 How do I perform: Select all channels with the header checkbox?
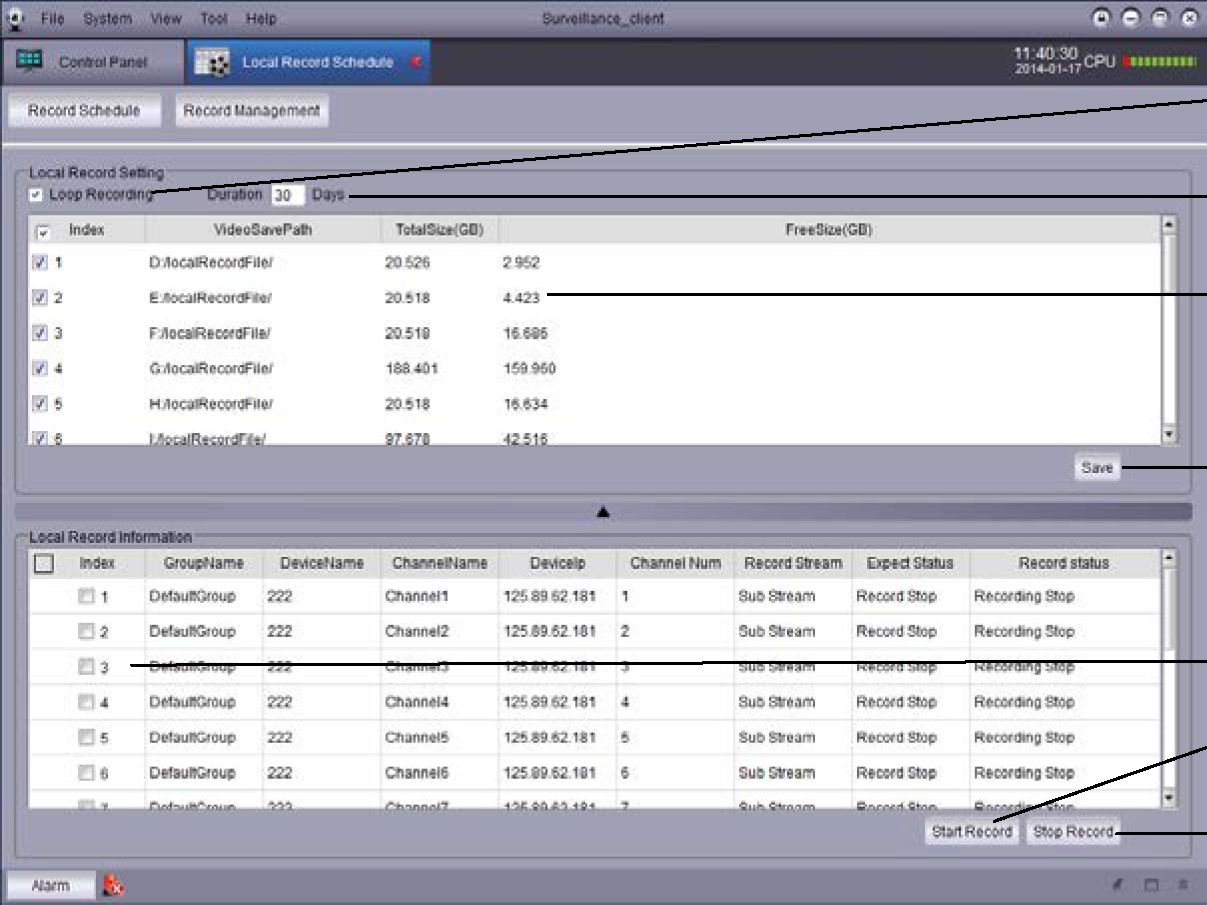pos(44,564)
